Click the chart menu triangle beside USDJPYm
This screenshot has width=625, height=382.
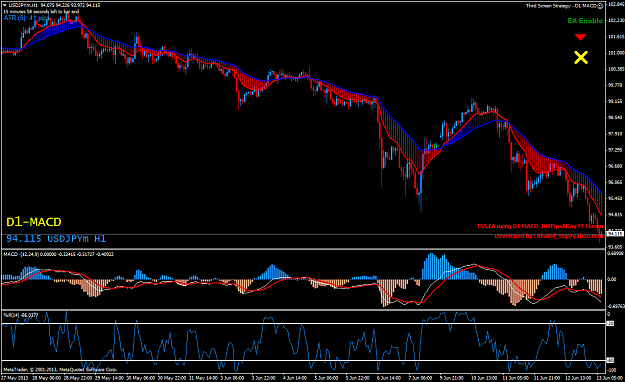click(5, 6)
